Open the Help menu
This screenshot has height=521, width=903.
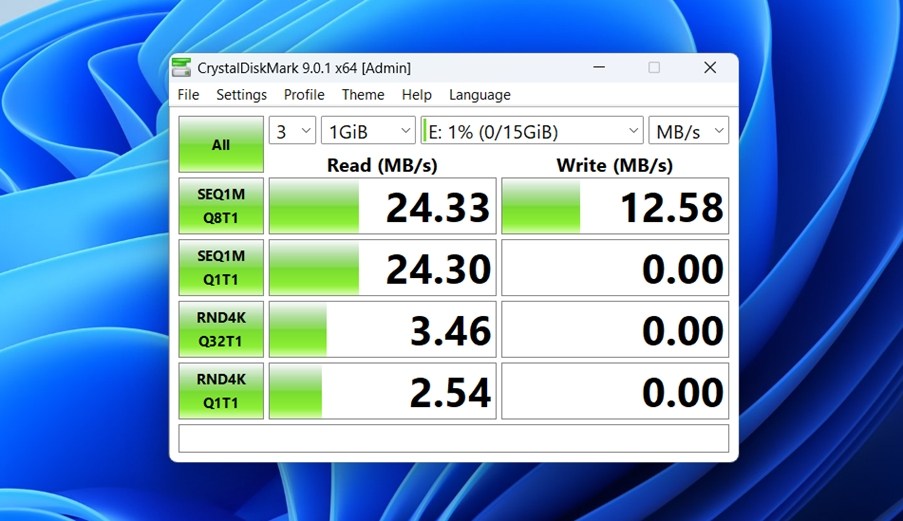coord(417,95)
